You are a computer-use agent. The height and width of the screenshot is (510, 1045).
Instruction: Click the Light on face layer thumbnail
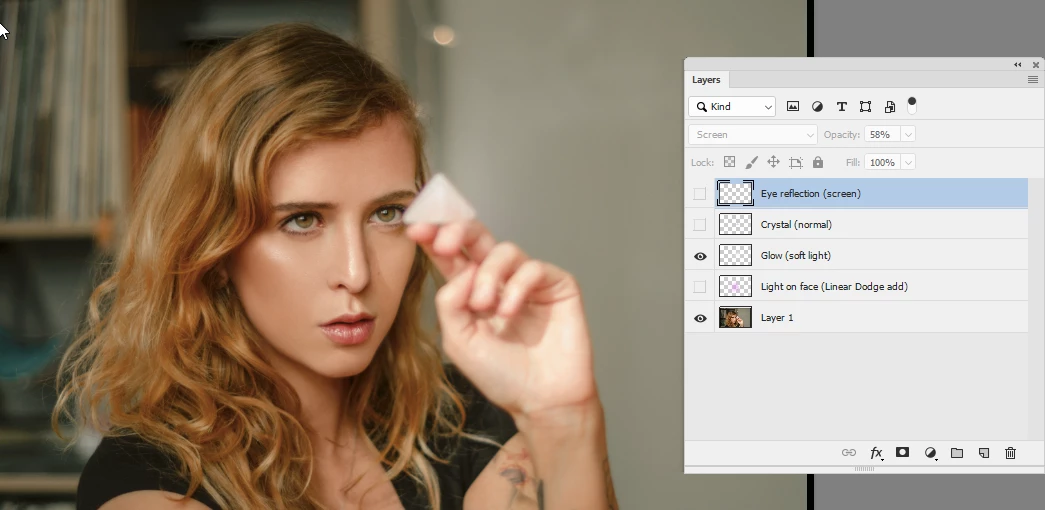(735, 287)
